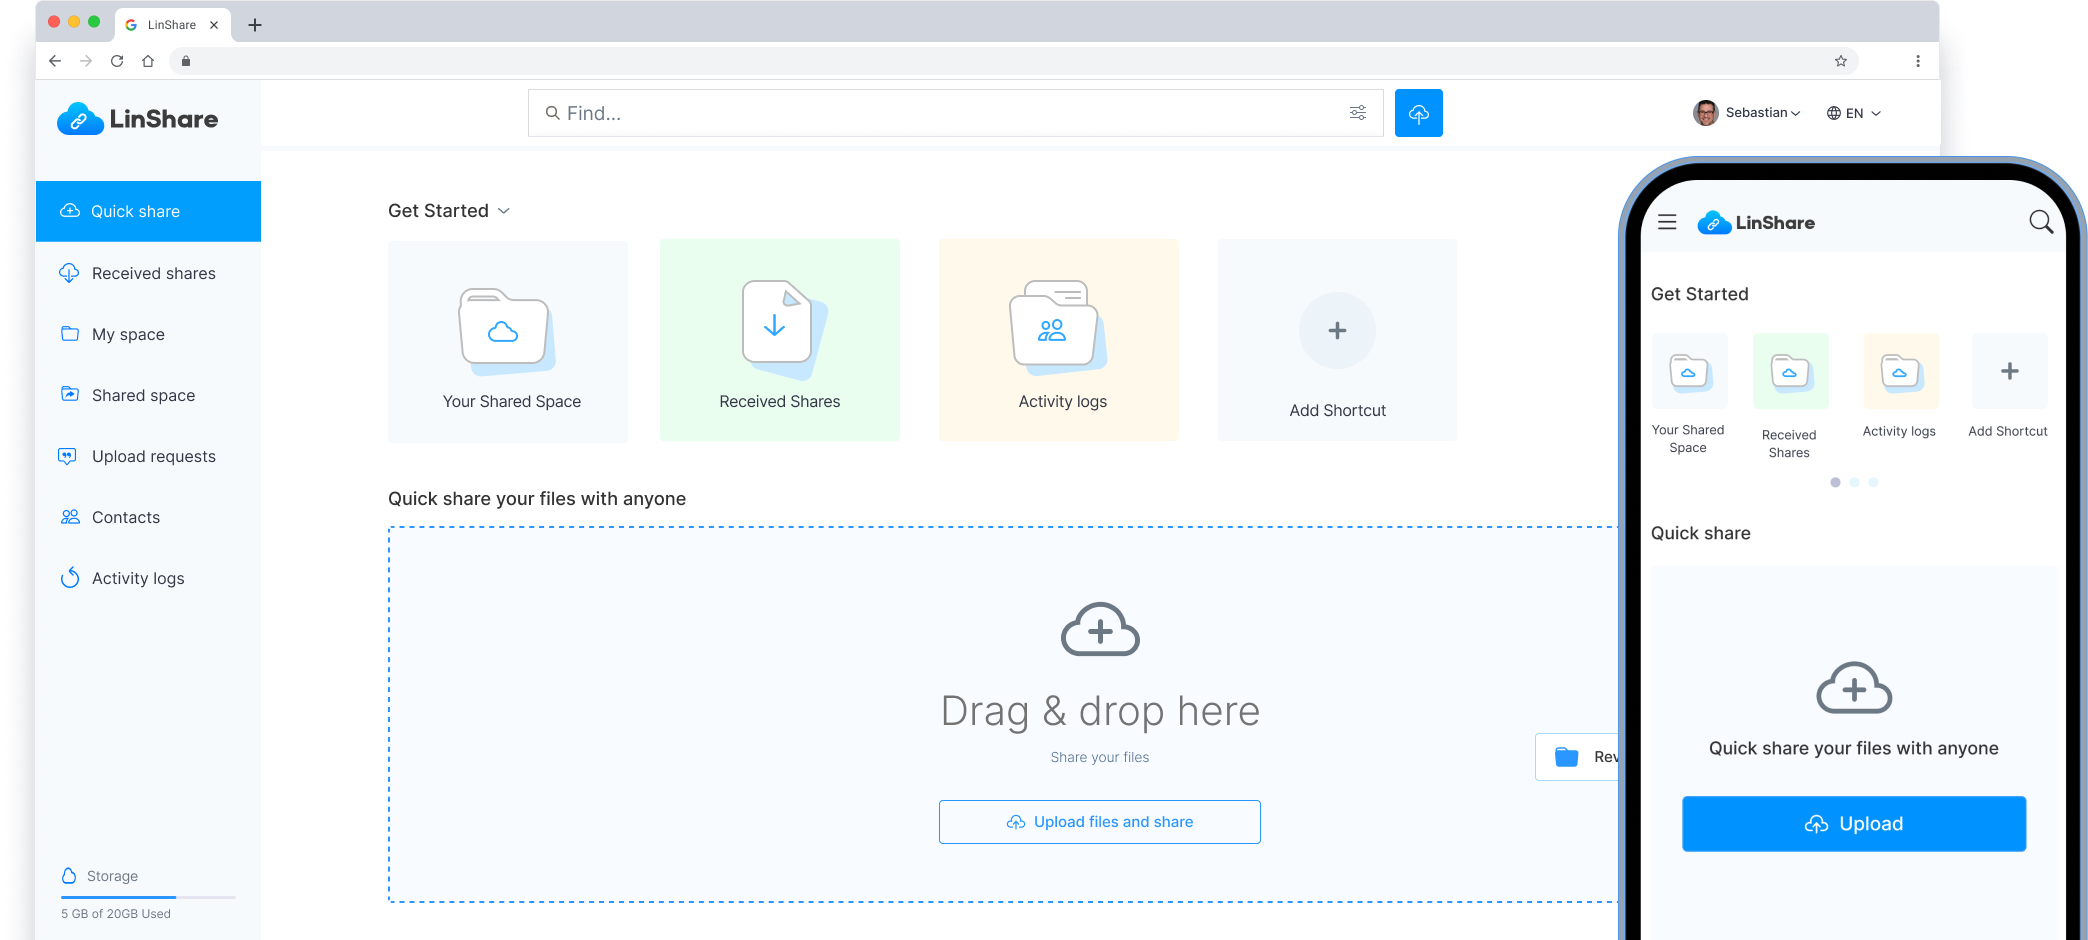Click the blue cloud upload icon beside search
The width and height of the screenshot is (2088, 940).
tap(1418, 113)
